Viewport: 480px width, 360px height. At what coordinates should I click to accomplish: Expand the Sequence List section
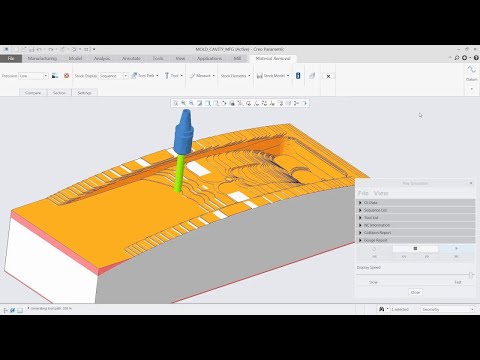pyautogui.click(x=416, y=210)
